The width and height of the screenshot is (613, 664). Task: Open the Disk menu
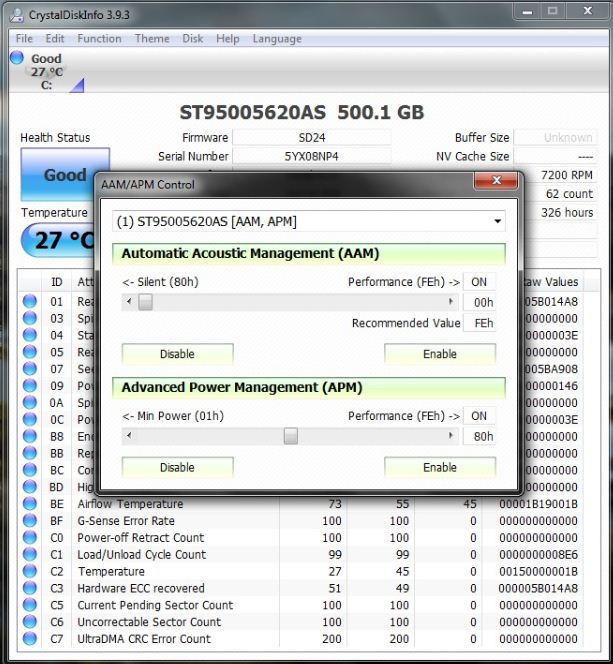click(193, 39)
